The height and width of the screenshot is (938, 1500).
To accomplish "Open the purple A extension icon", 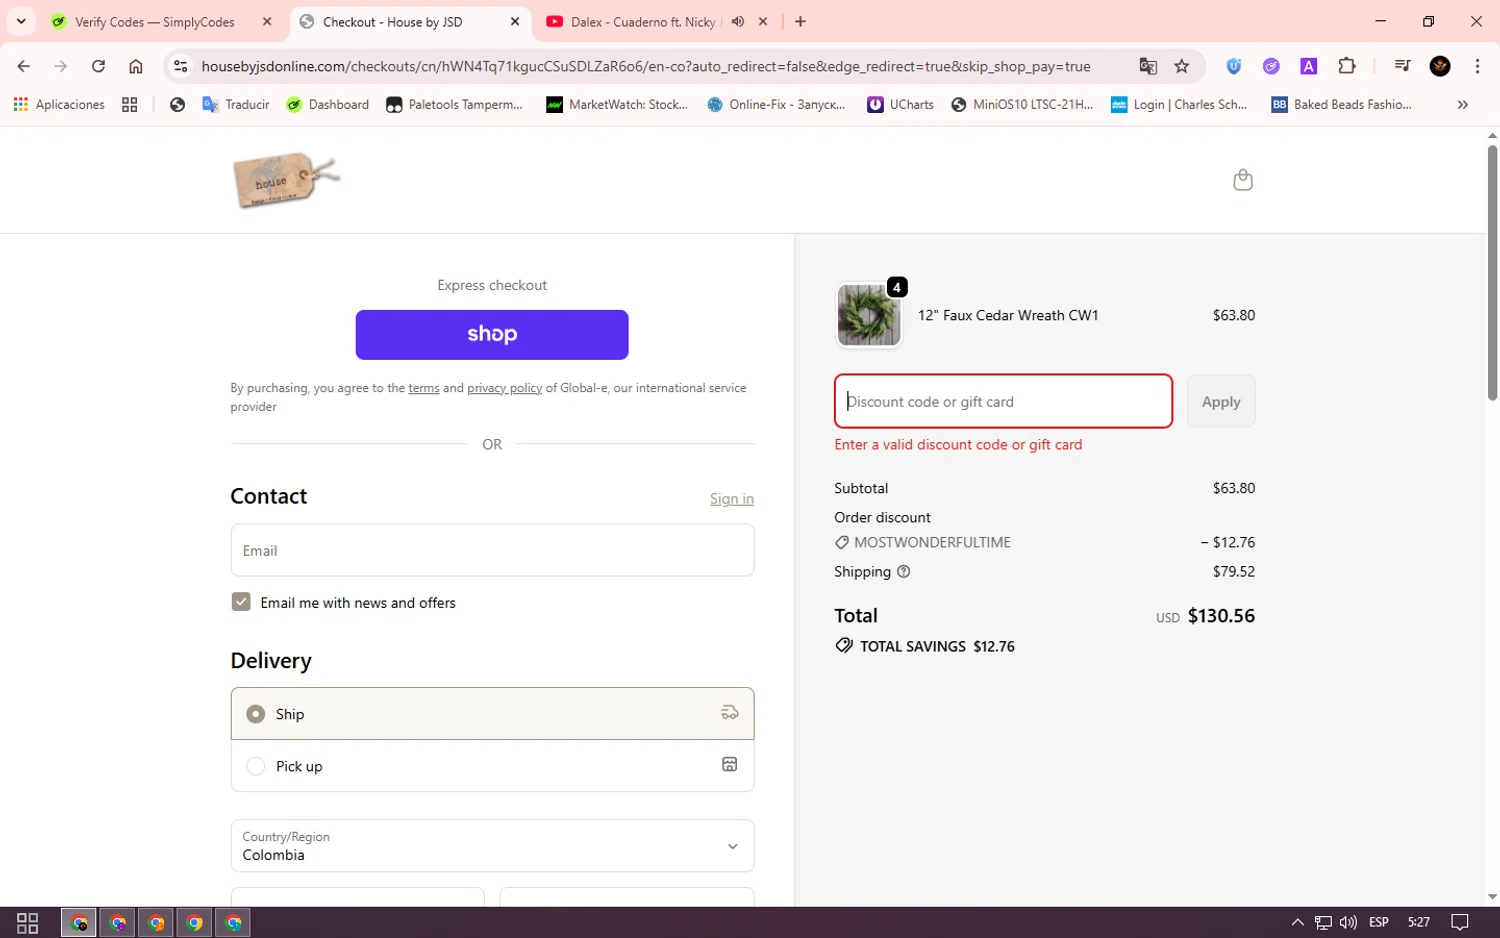I will (x=1308, y=66).
